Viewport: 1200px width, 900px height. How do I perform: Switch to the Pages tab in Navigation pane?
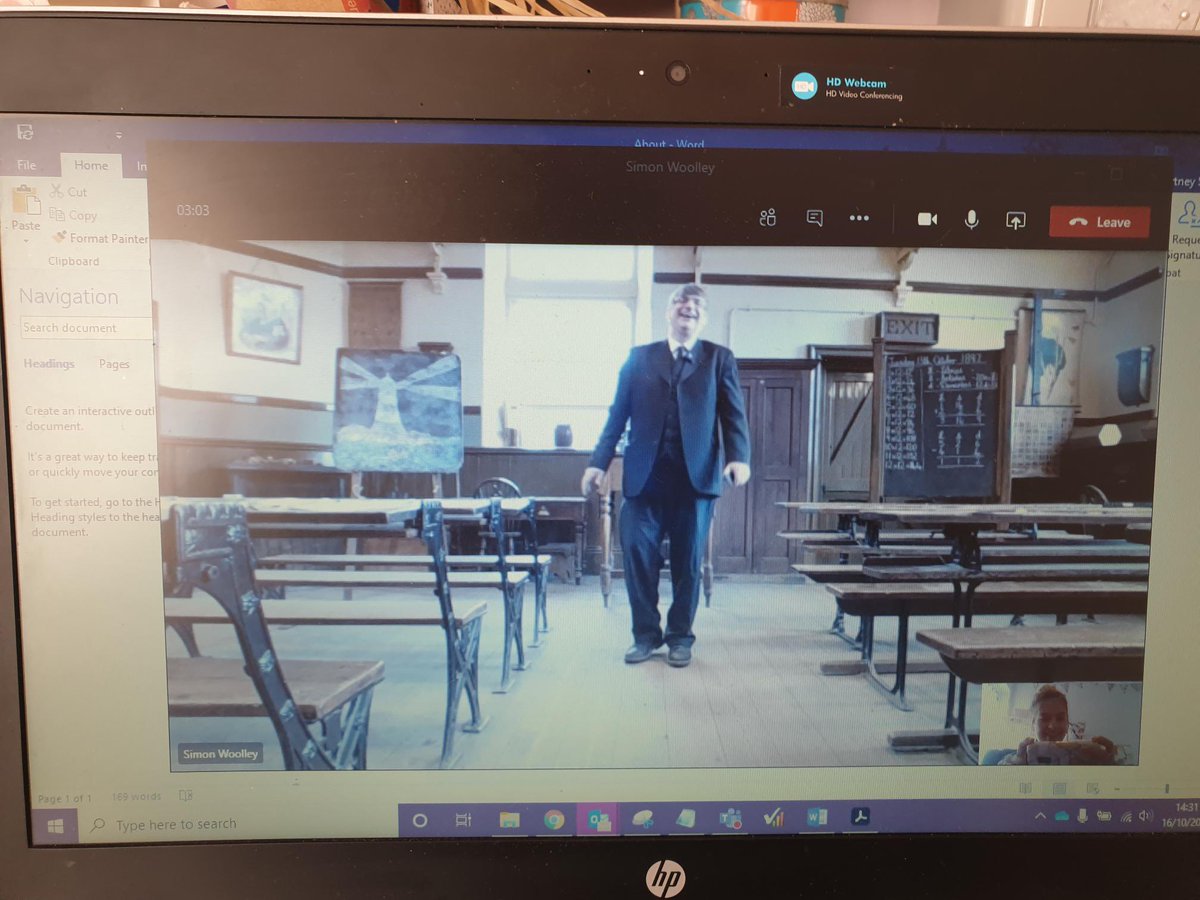(x=114, y=364)
